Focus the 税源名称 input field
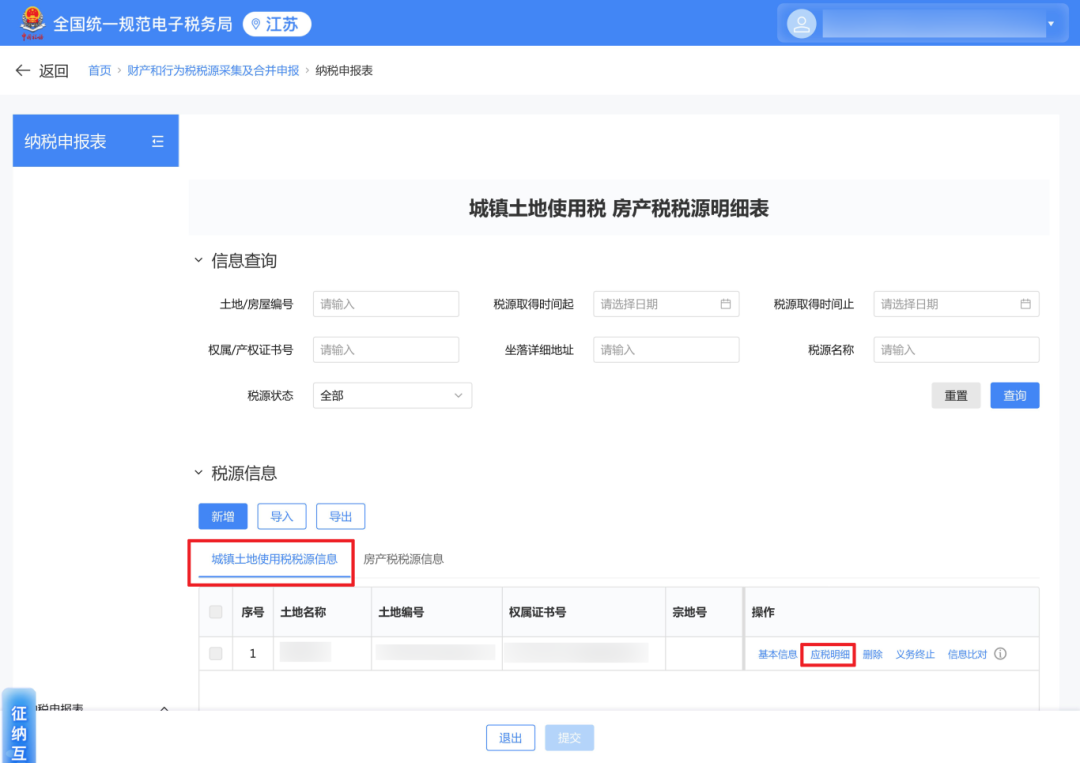The width and height of the screenshot is (1080, 763). [956, 350]
